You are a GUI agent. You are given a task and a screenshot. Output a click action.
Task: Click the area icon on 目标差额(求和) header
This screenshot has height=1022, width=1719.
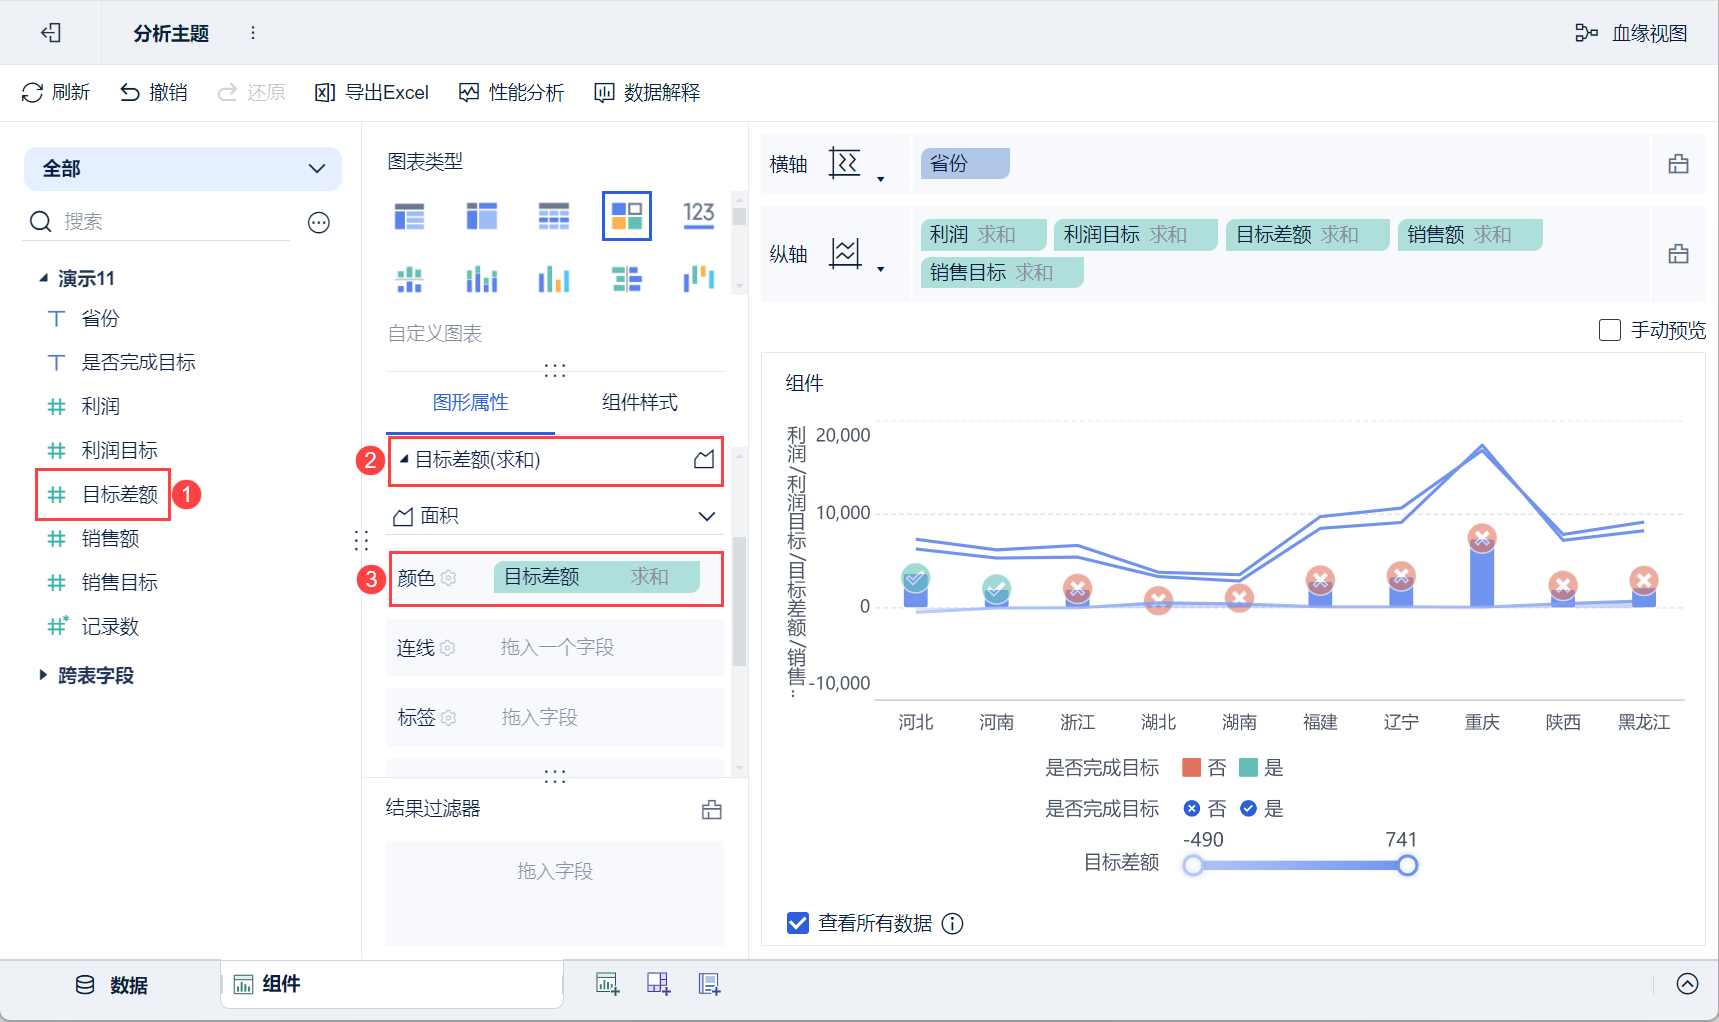(x=705, y=460)
